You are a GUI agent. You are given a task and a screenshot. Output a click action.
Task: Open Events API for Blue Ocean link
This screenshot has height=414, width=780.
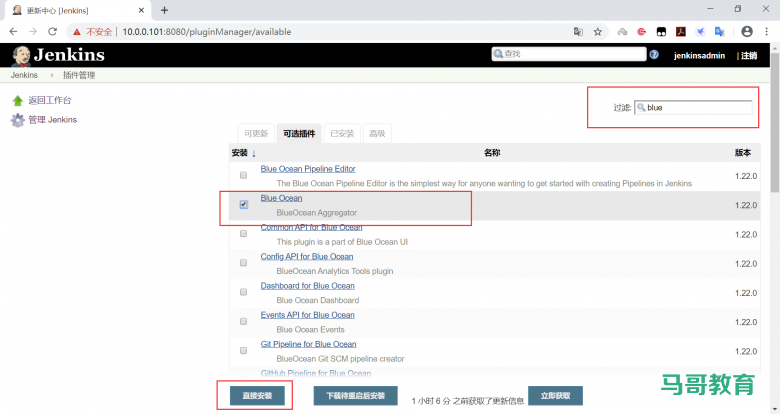click(307, 315)
